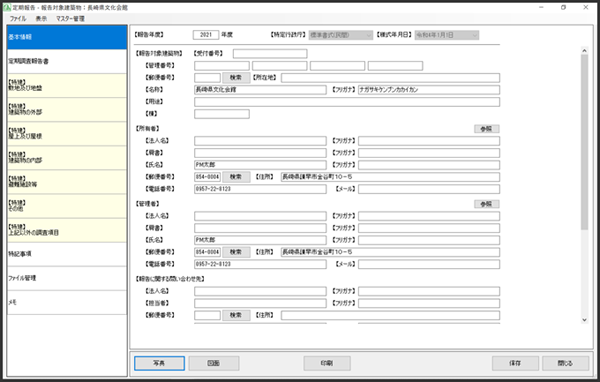Click the 問い合わせ先 住所 field

tap(390, 315)
